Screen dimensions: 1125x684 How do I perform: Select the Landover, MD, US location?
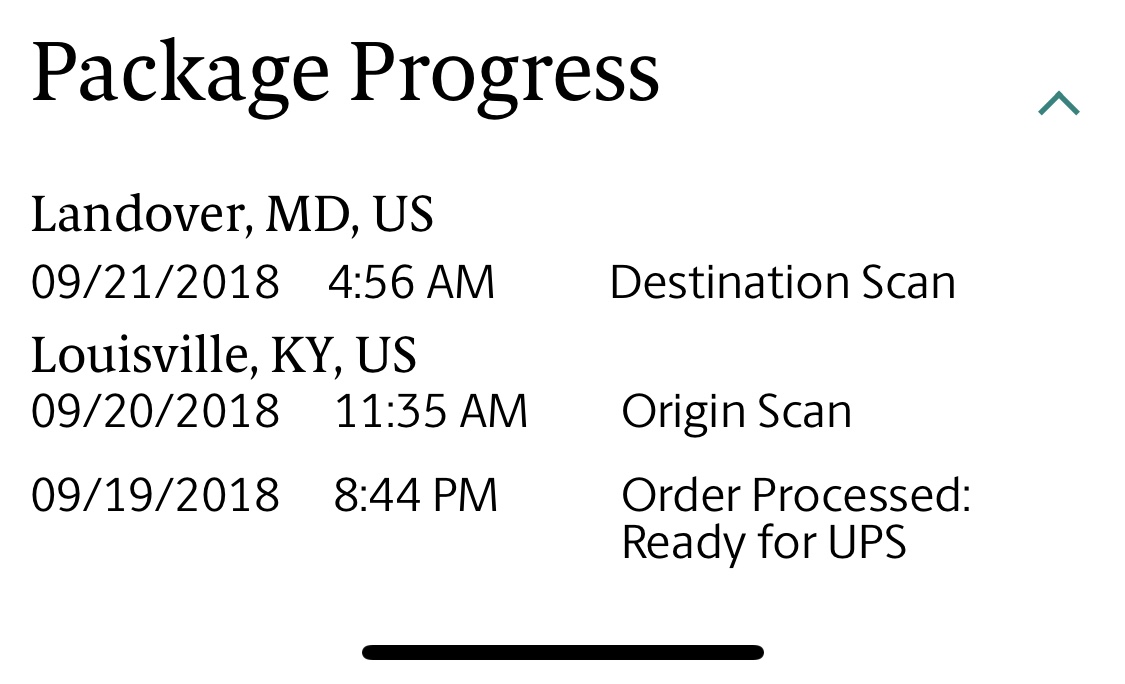tap(232, 214)
